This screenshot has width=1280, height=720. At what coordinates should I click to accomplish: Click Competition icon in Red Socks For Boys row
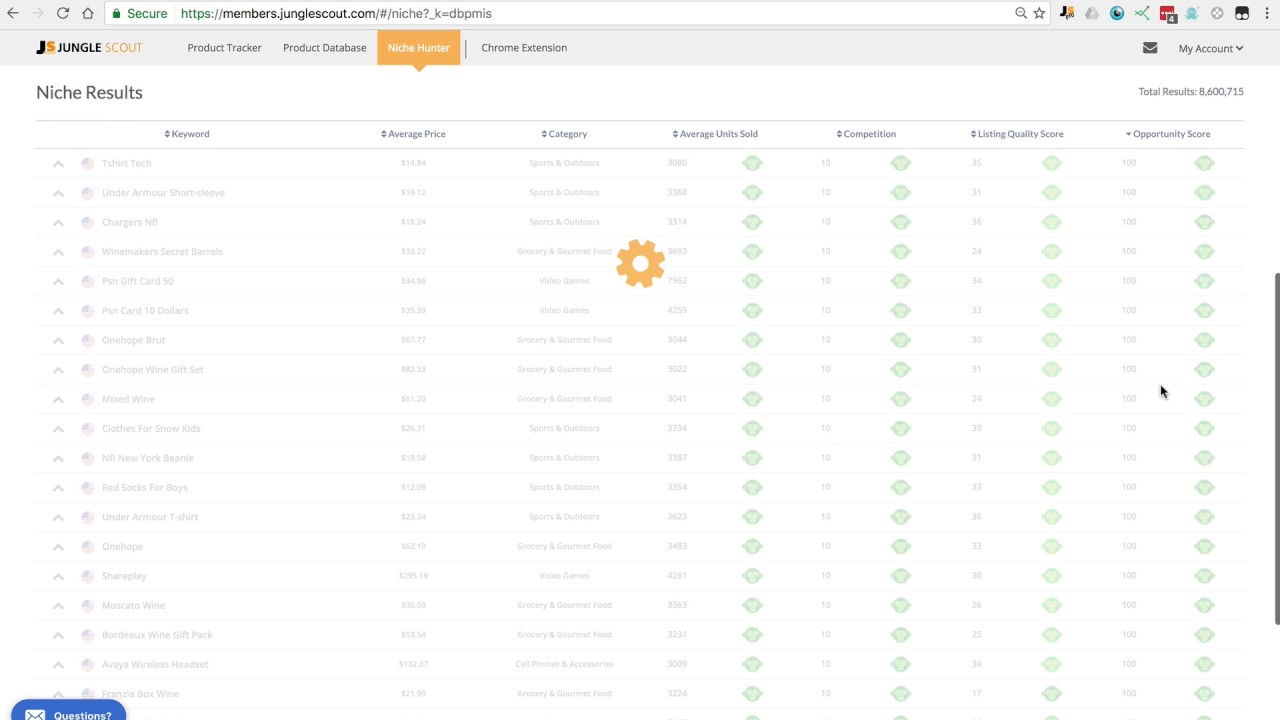tap(900, 487)
